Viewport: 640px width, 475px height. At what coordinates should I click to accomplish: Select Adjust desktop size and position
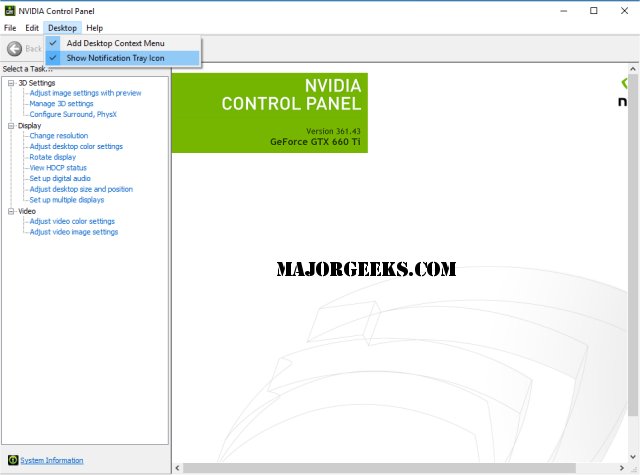click(81, 189)
